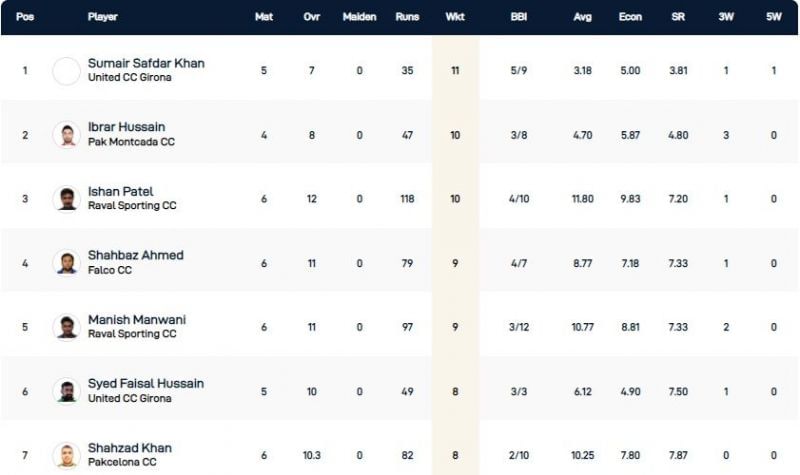Image resolution: width=800 pixels, height=475 pixels.
Task: Open Shahbaz Ahmed player name link
Action: click(135, 255)
